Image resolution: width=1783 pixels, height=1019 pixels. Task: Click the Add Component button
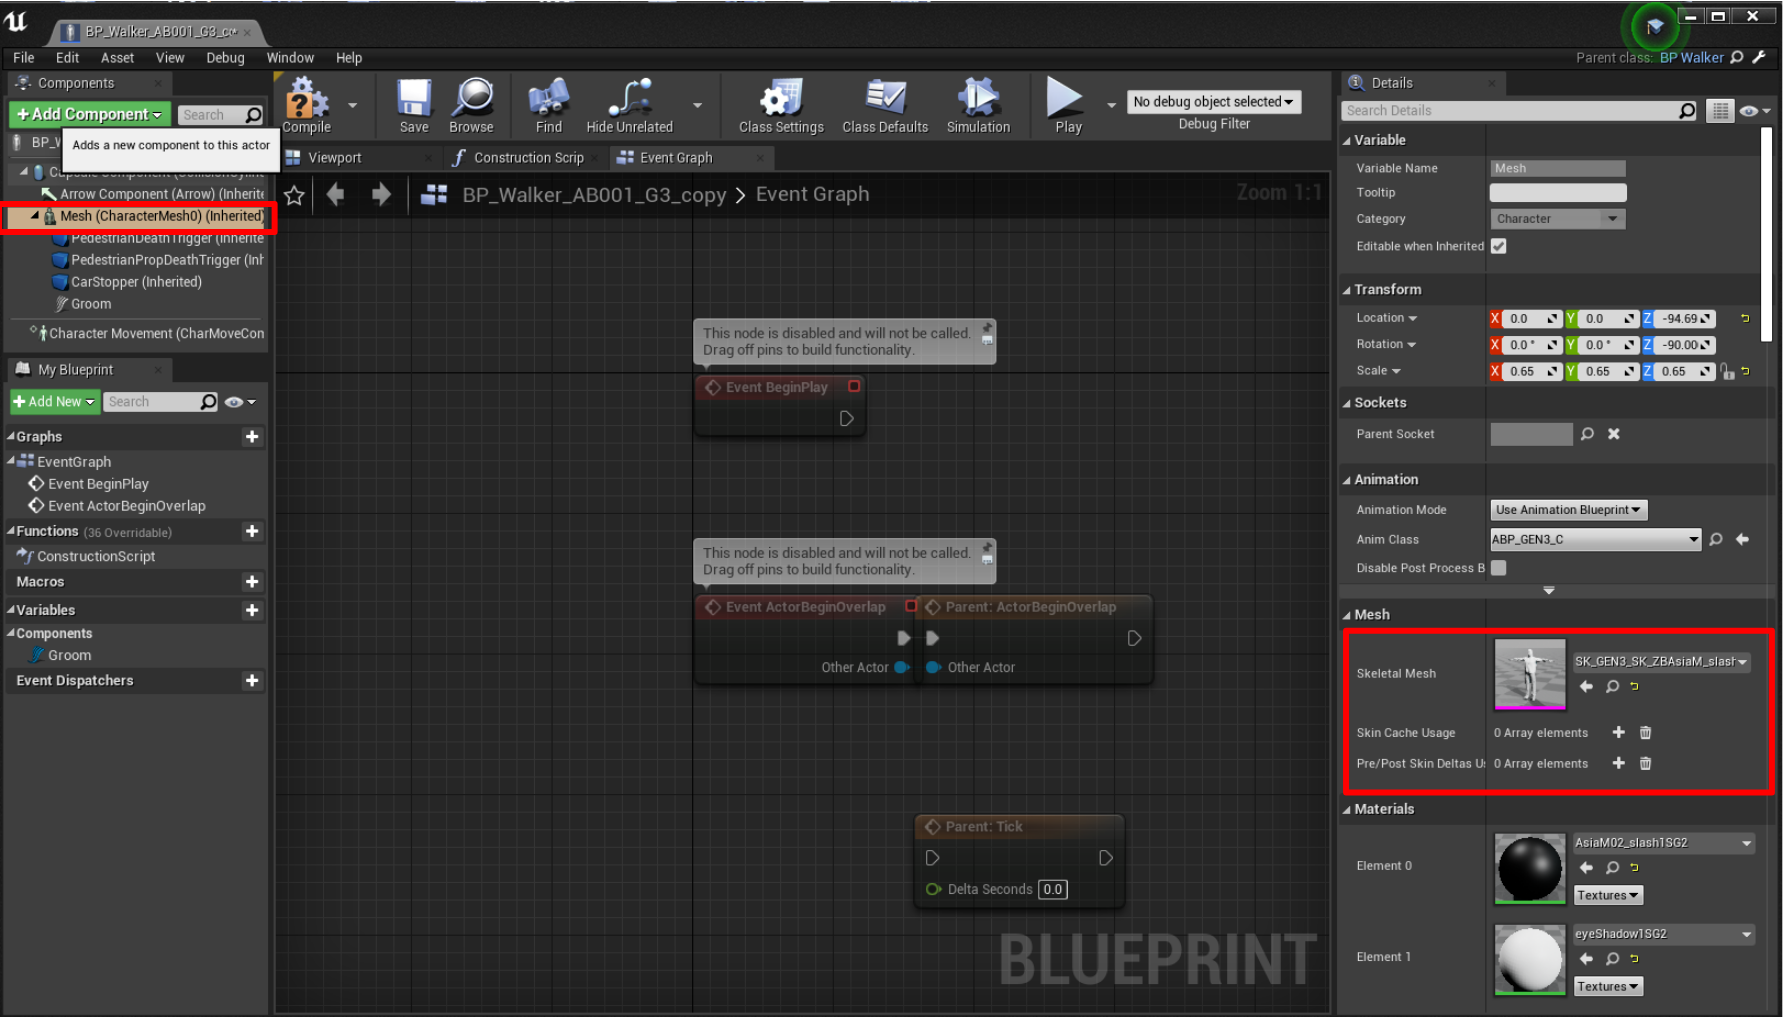89,114
